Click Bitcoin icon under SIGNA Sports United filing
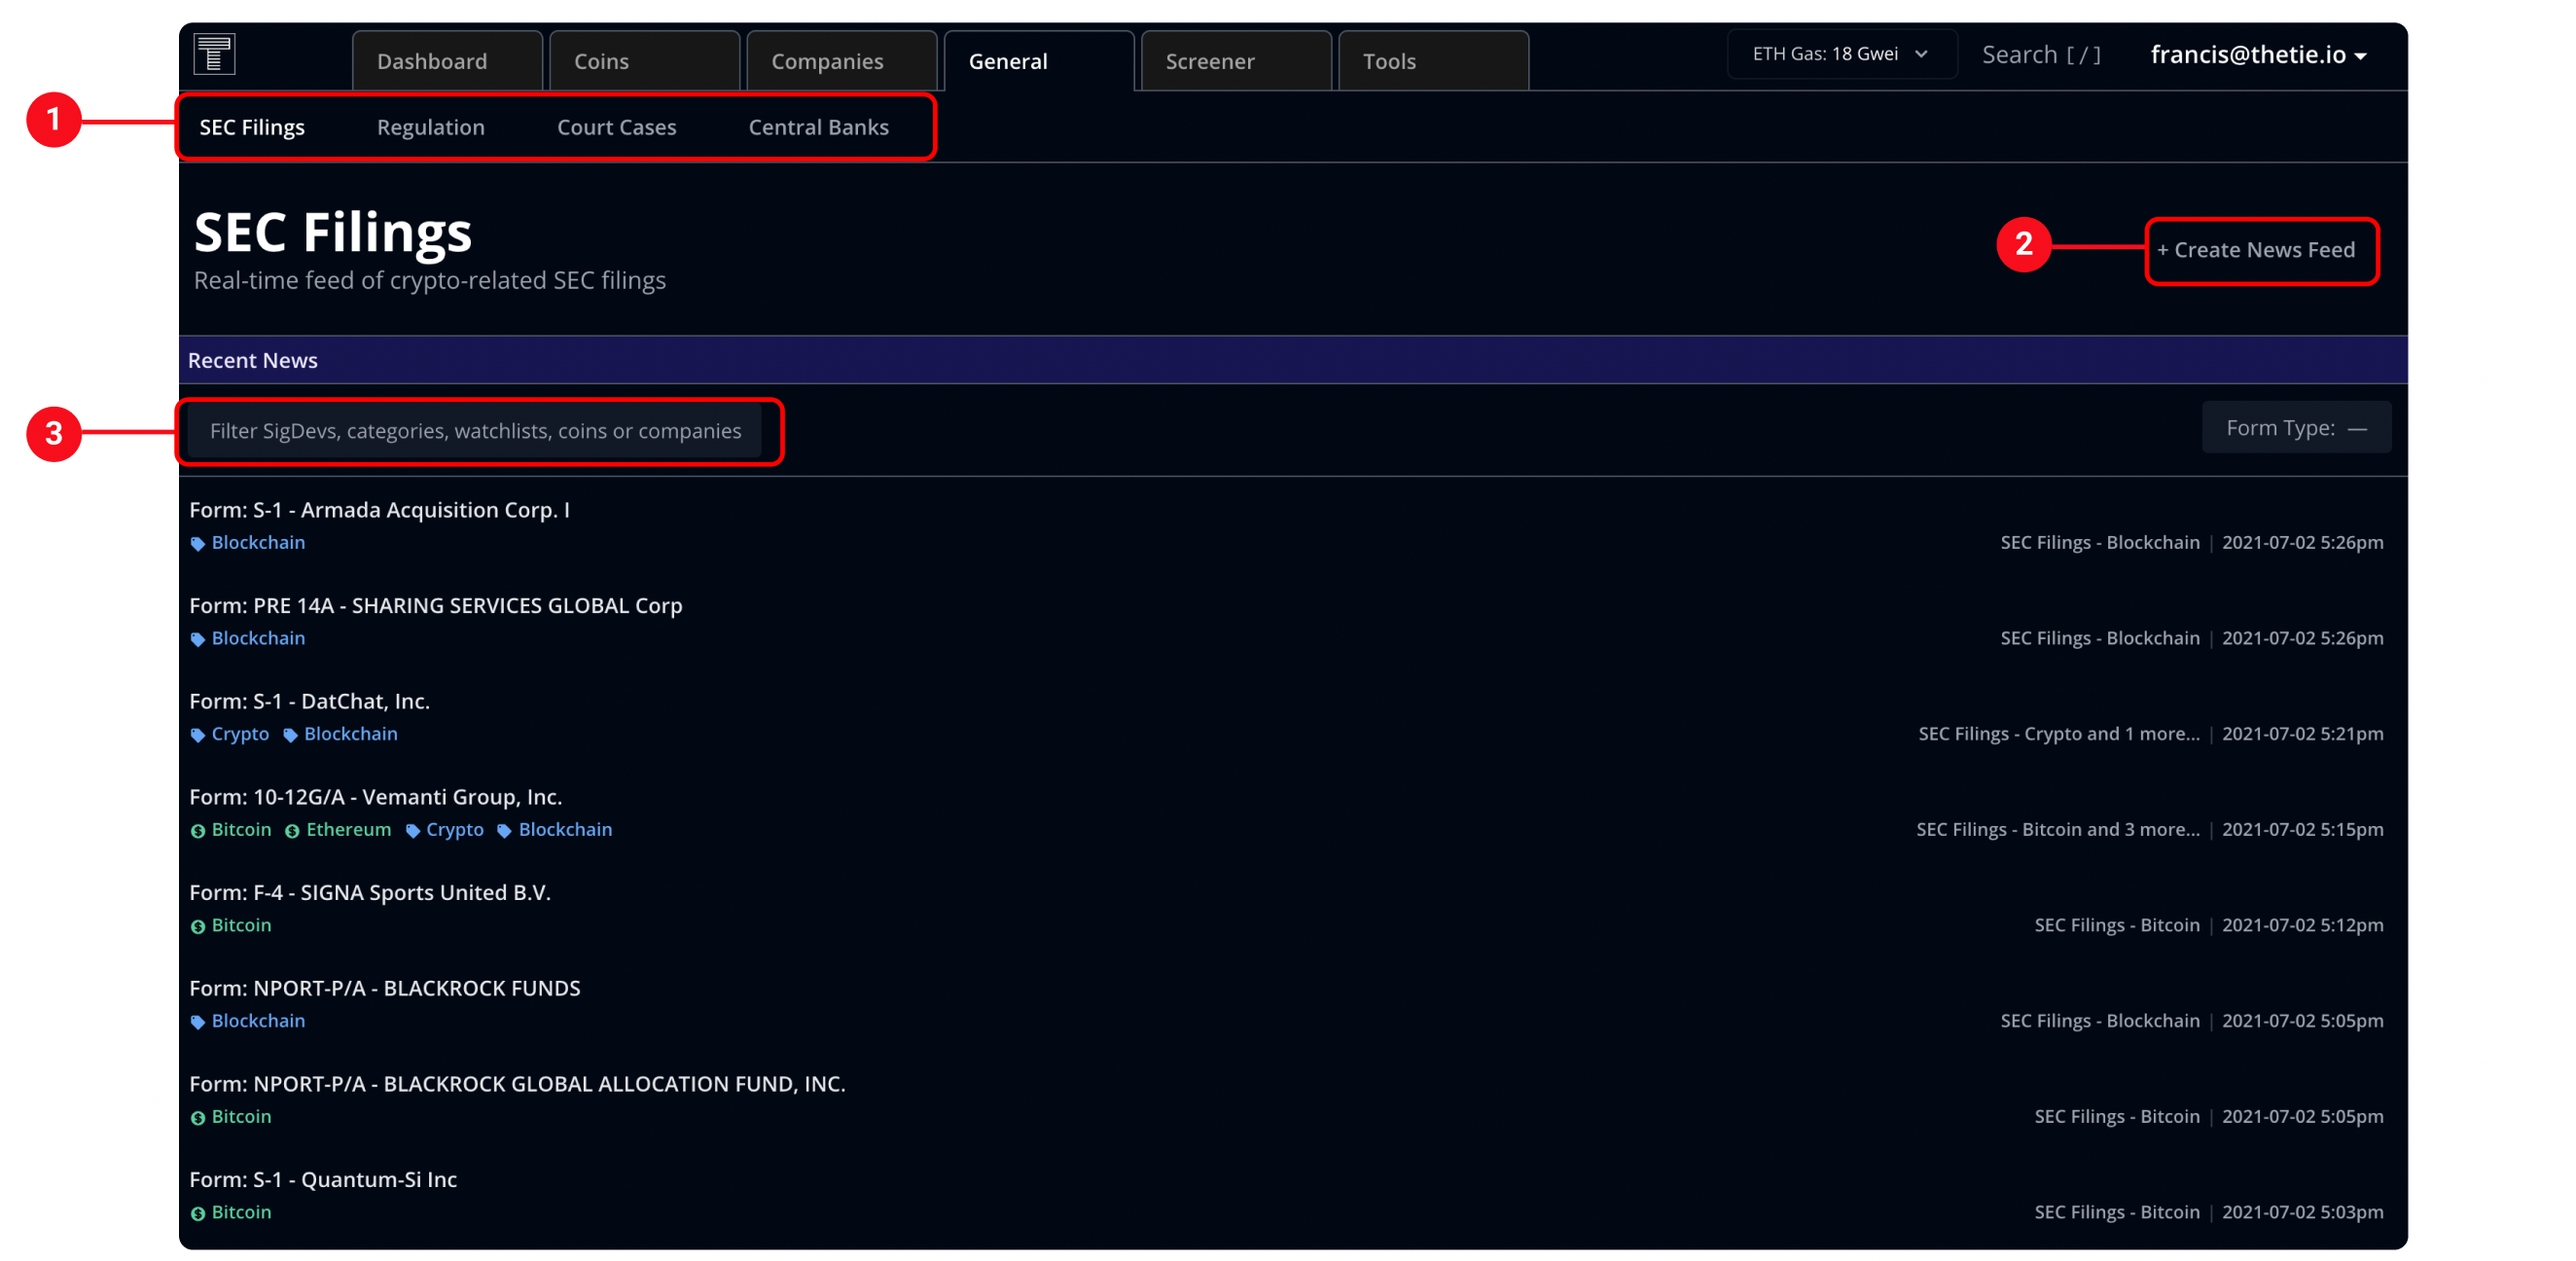The width and height of the screenshot is (2576, 1261). [x=198, y=927]
